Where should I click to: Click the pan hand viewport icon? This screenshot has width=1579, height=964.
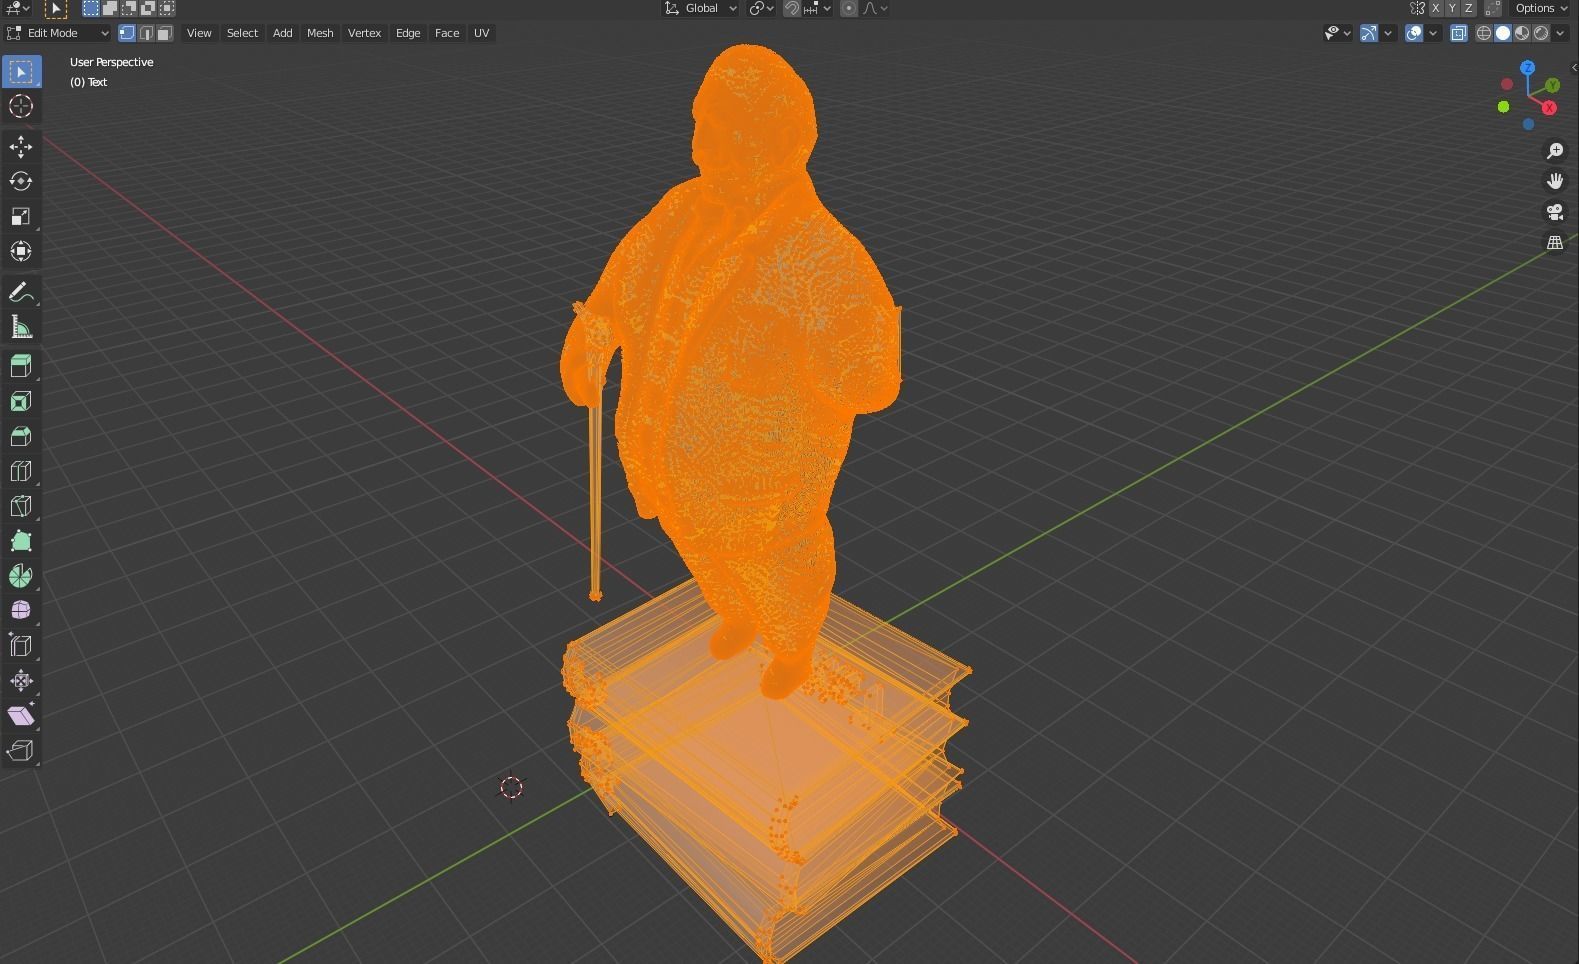(x=1555, y=181)
